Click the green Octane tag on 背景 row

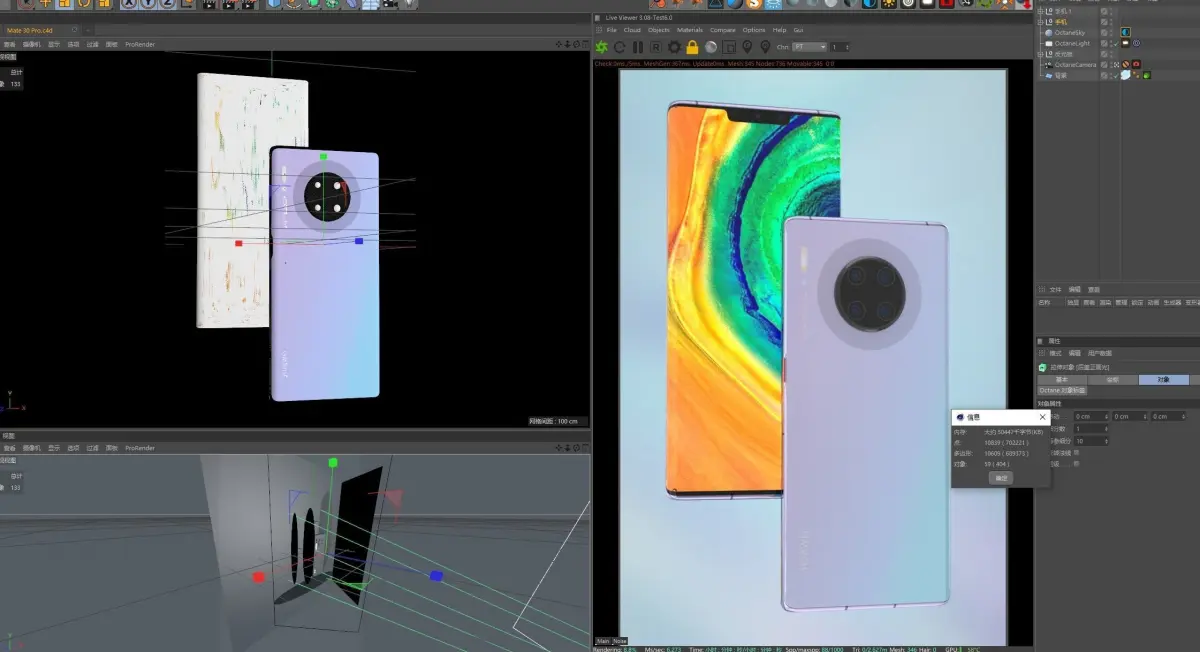[1147, 75]
